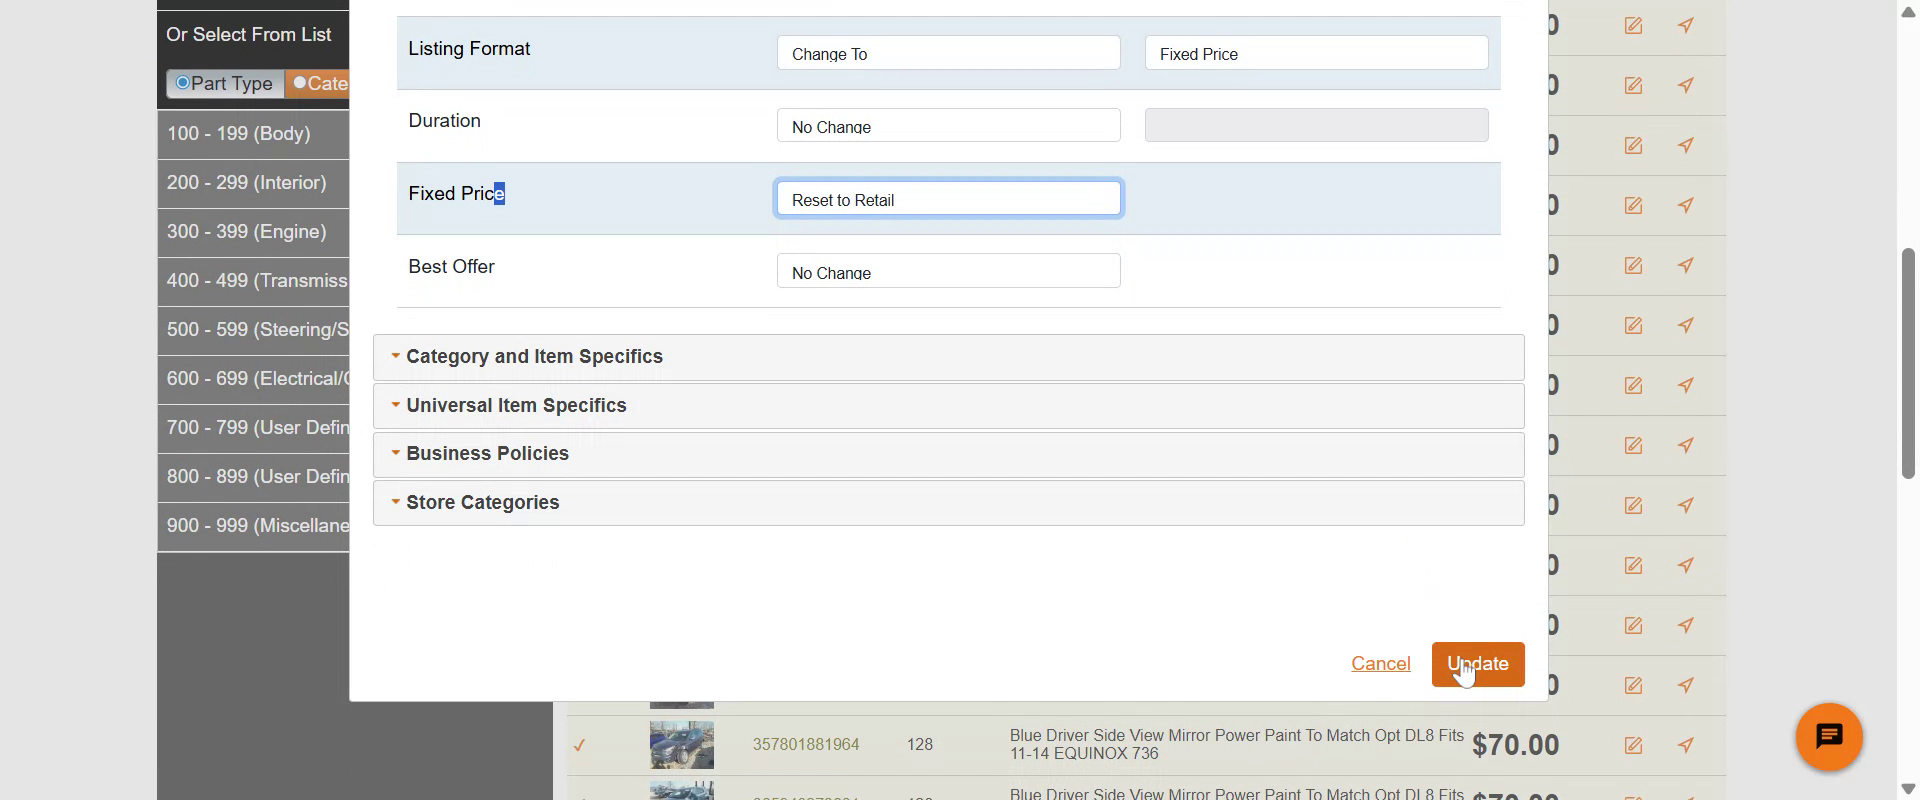The height and width of the screenshot is (800, 1920).
Task: Open the mirror photo thumbnail for item 357801881964
Action: coord(682,745)
